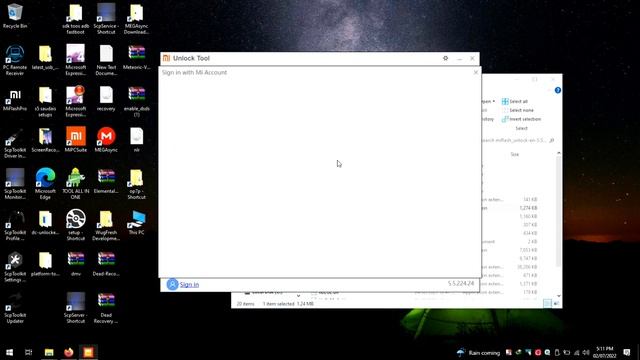Select MEGAsync Downloads folder shortcut
This screenshot has height=360, width=640.
pyautogui.click(x=136, y=19)
